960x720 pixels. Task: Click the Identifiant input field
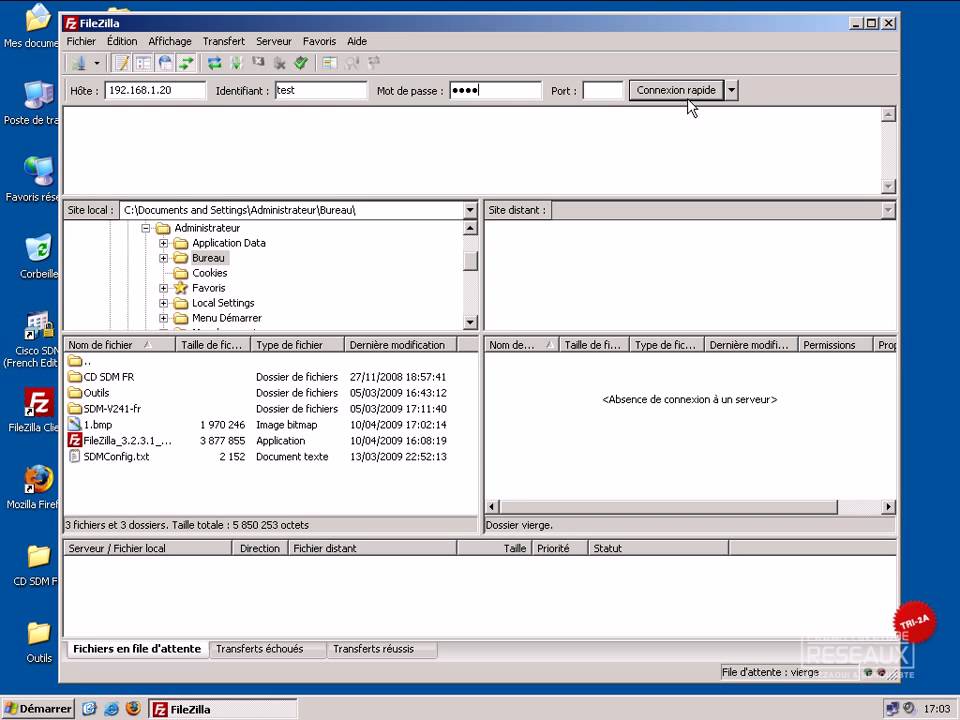(321, 91)
